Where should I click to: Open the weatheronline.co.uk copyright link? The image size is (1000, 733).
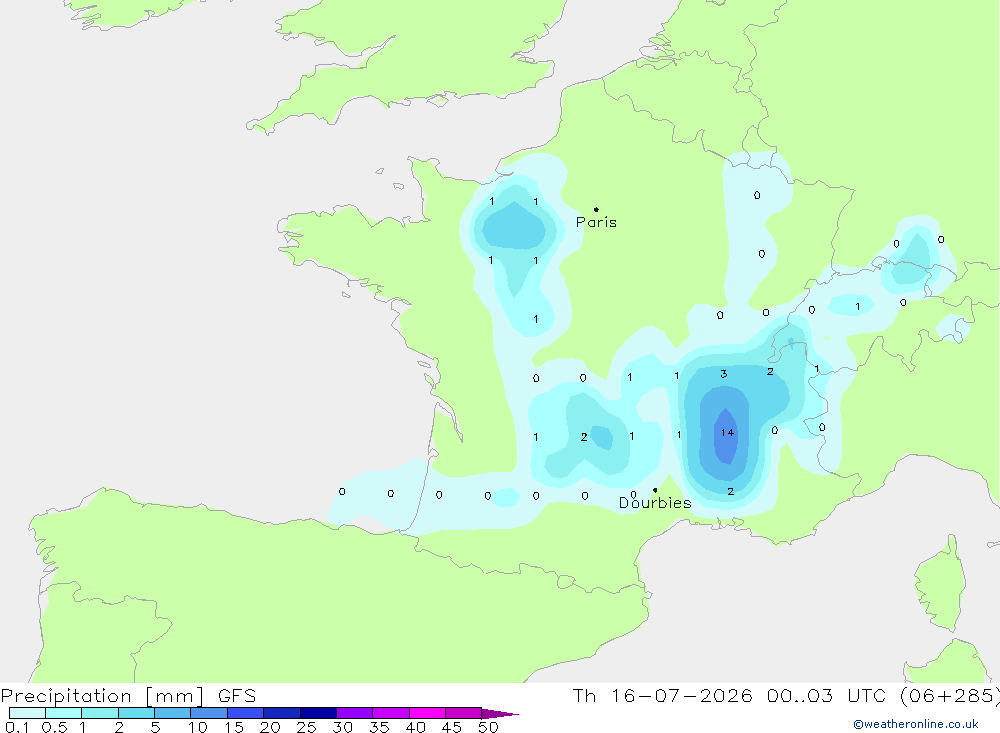click(x=916, y=724)
